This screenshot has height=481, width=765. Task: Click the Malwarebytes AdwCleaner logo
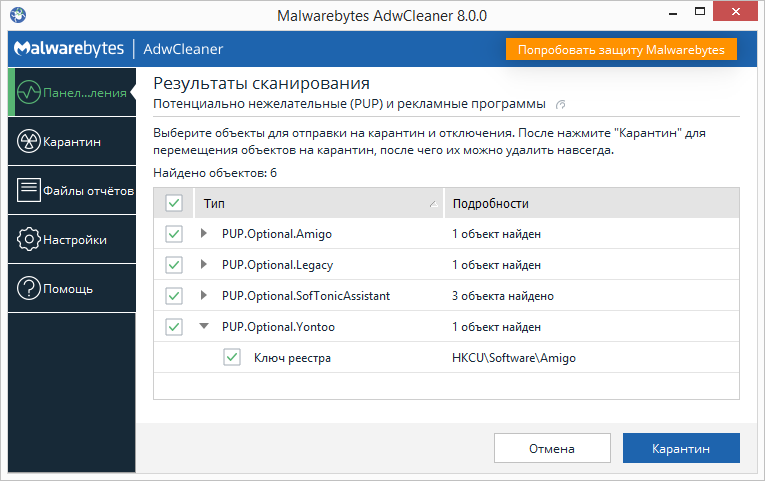click(x=119, y=49)
